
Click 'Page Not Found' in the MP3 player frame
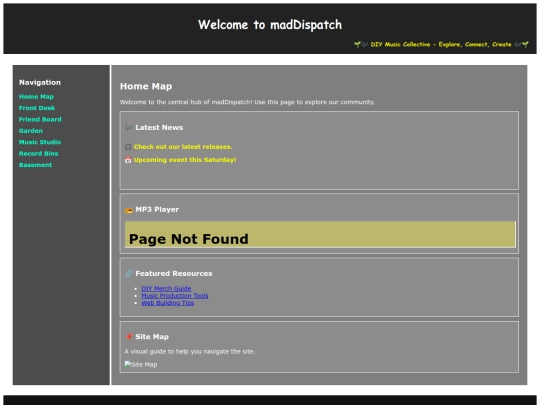coord(189,239)
